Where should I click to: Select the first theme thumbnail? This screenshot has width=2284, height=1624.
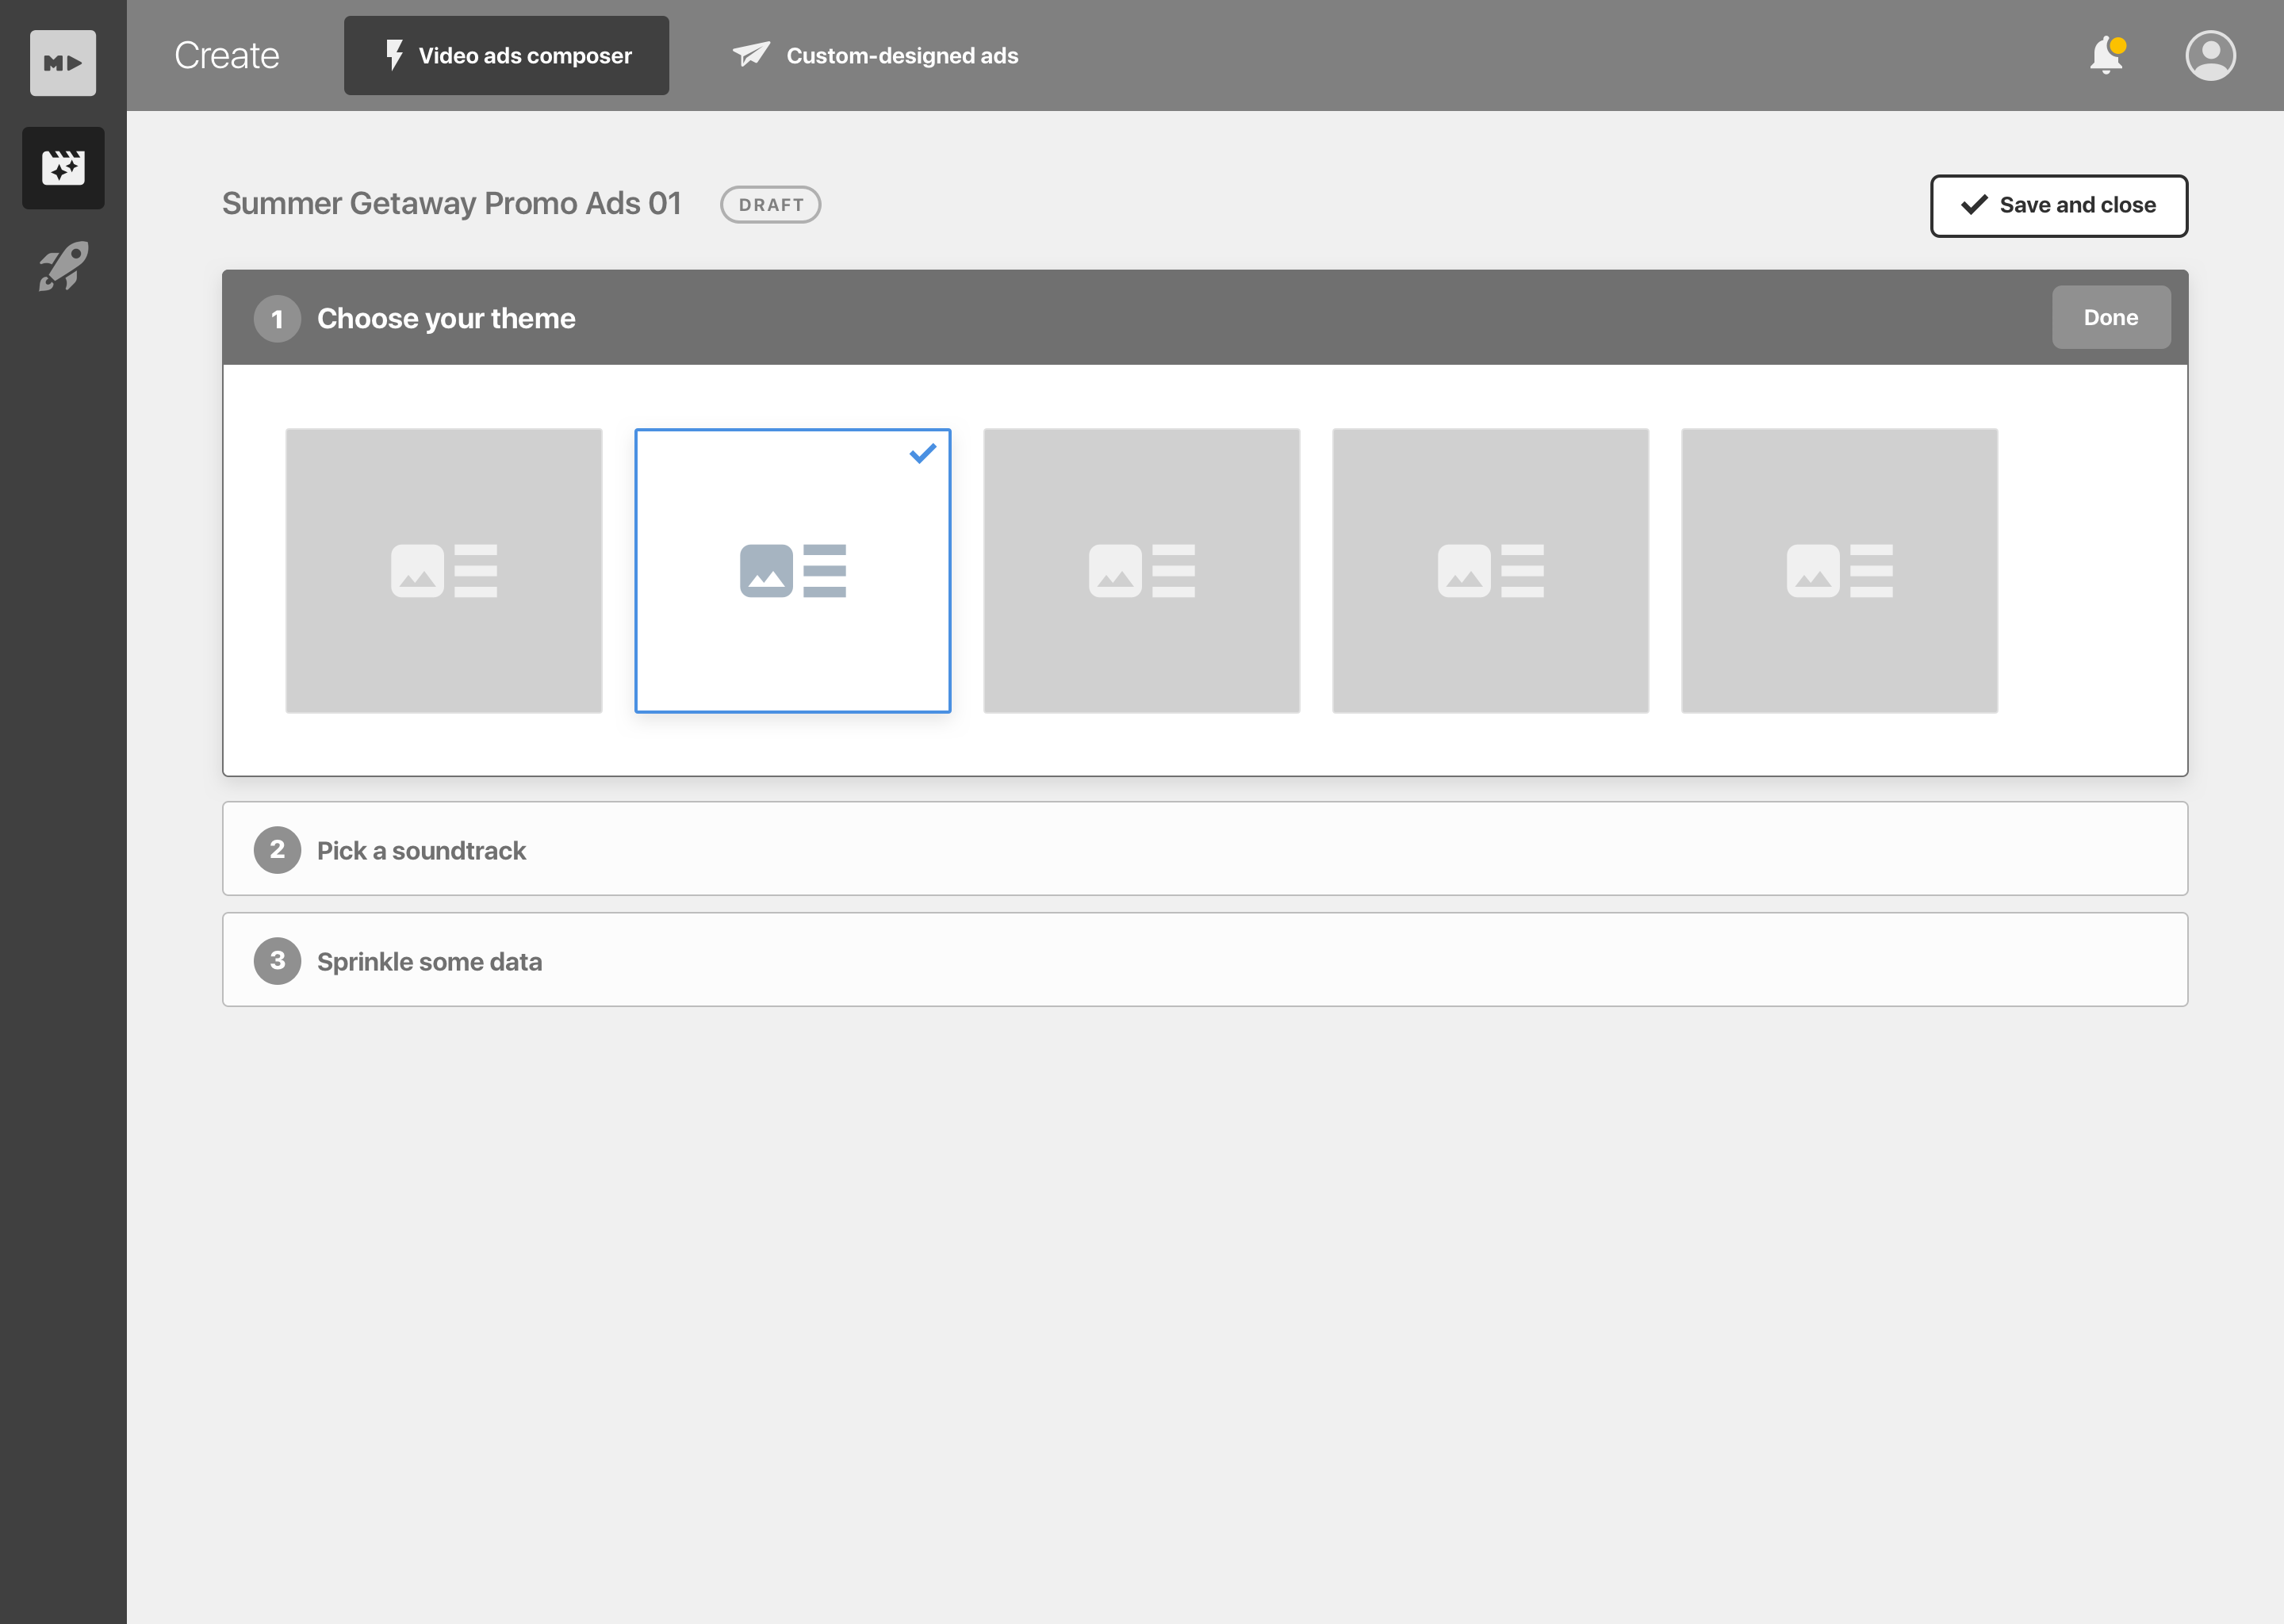pos(444,571)
